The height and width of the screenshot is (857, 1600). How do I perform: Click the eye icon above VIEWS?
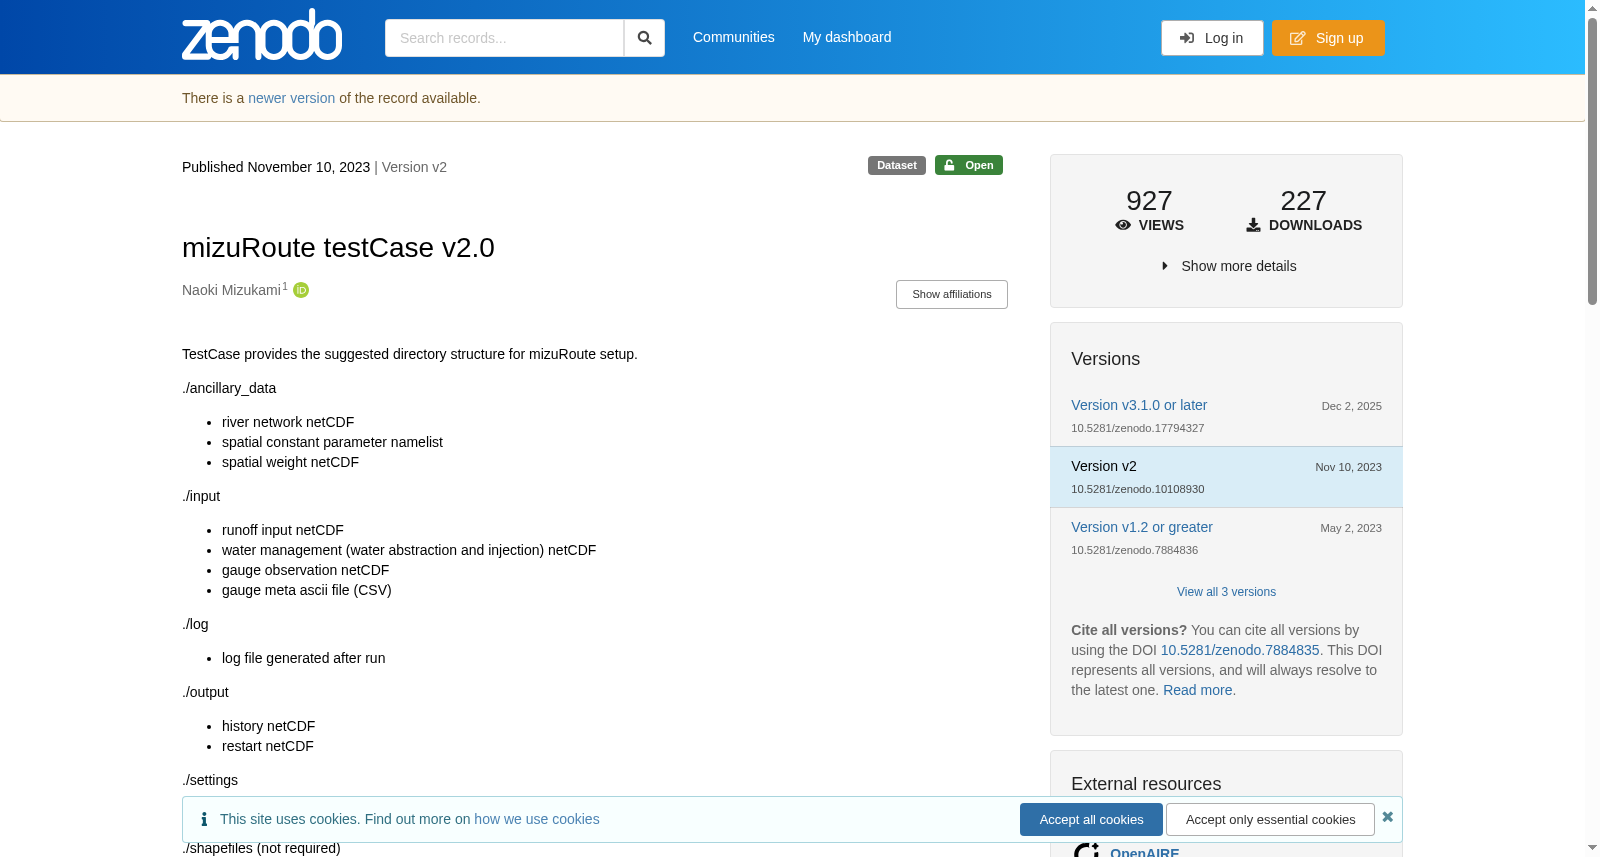[1123, 225]
